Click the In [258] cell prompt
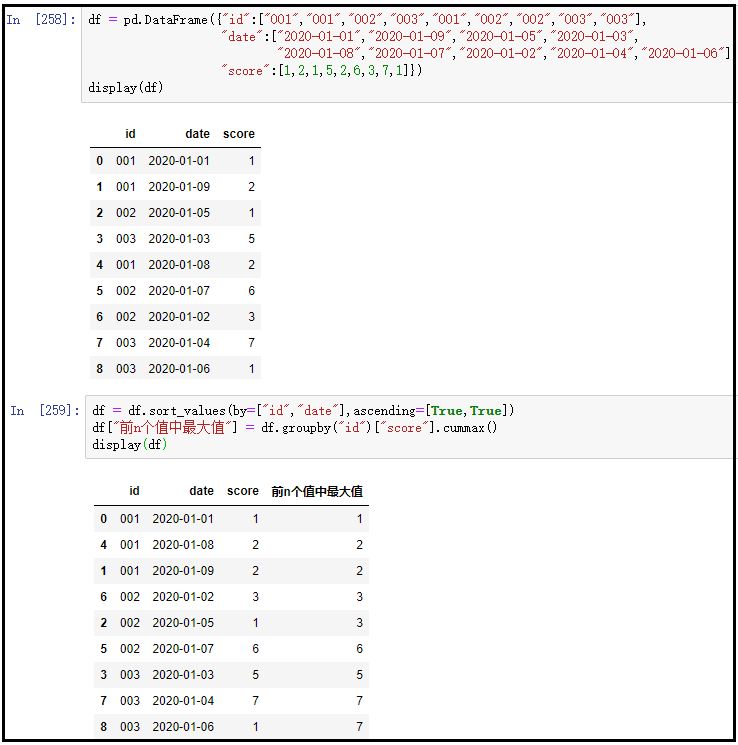Image resolution: width=738 pixels, height=745 pixels. [41, 19]
